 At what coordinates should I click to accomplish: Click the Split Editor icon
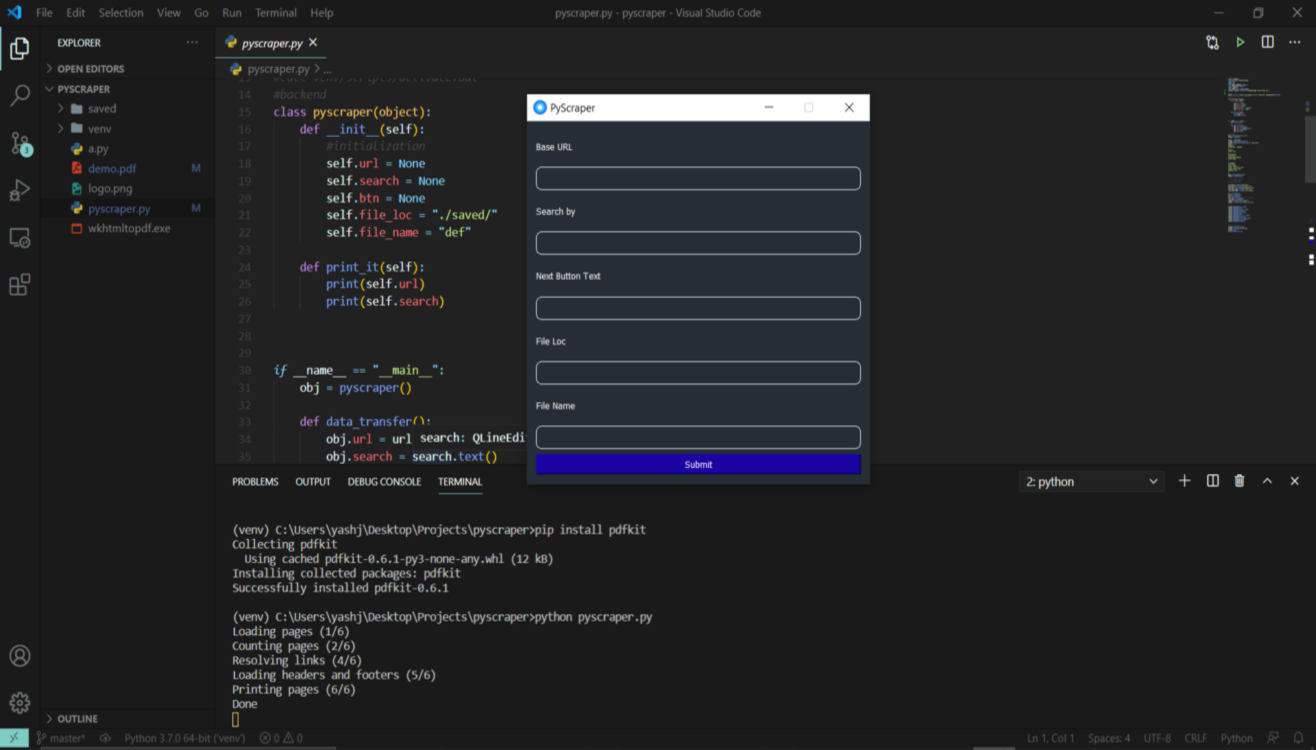(x=1267, y=43)
